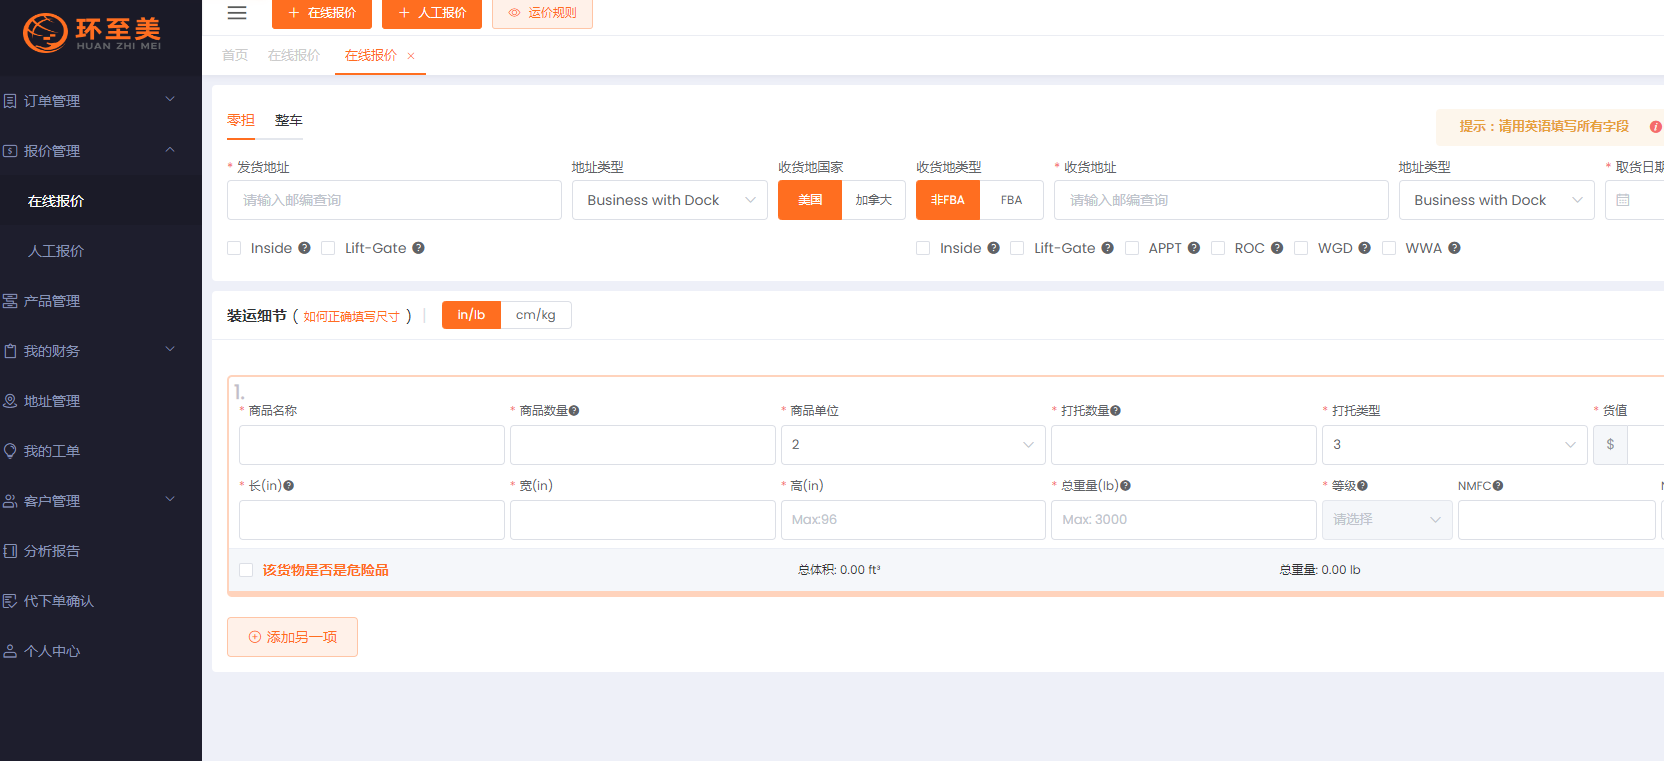
Task: Close the active 在线报价 tab
Action: (x=411, y=56)
